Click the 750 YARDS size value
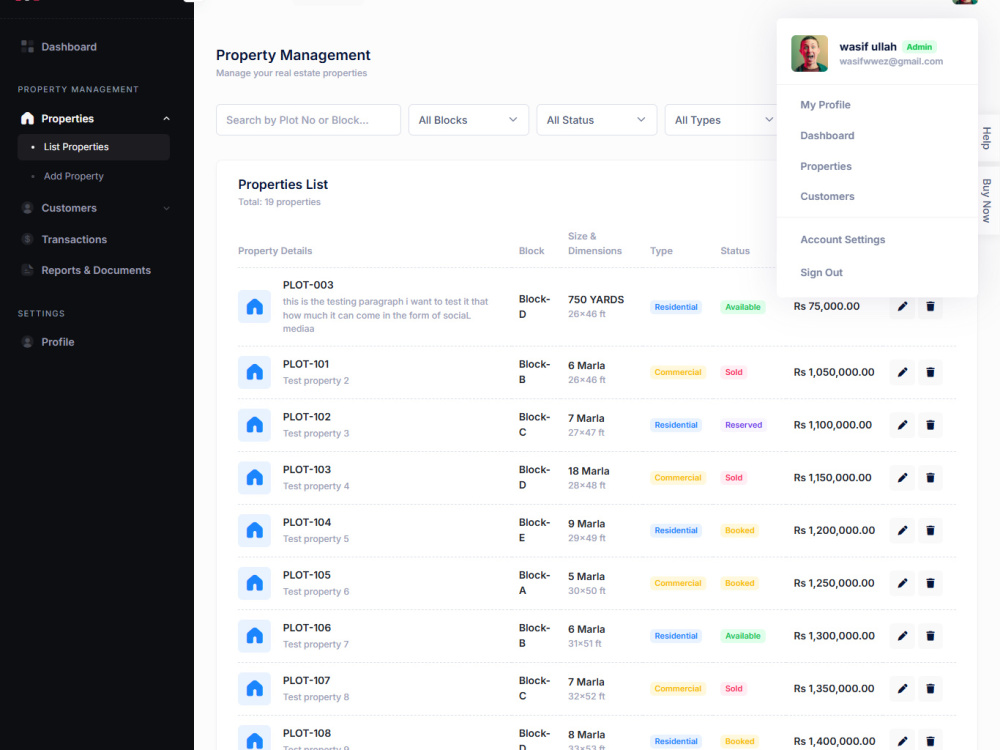Image resolution: width=1000 pixels, height=750 pixels. click(x=596, y=300)
